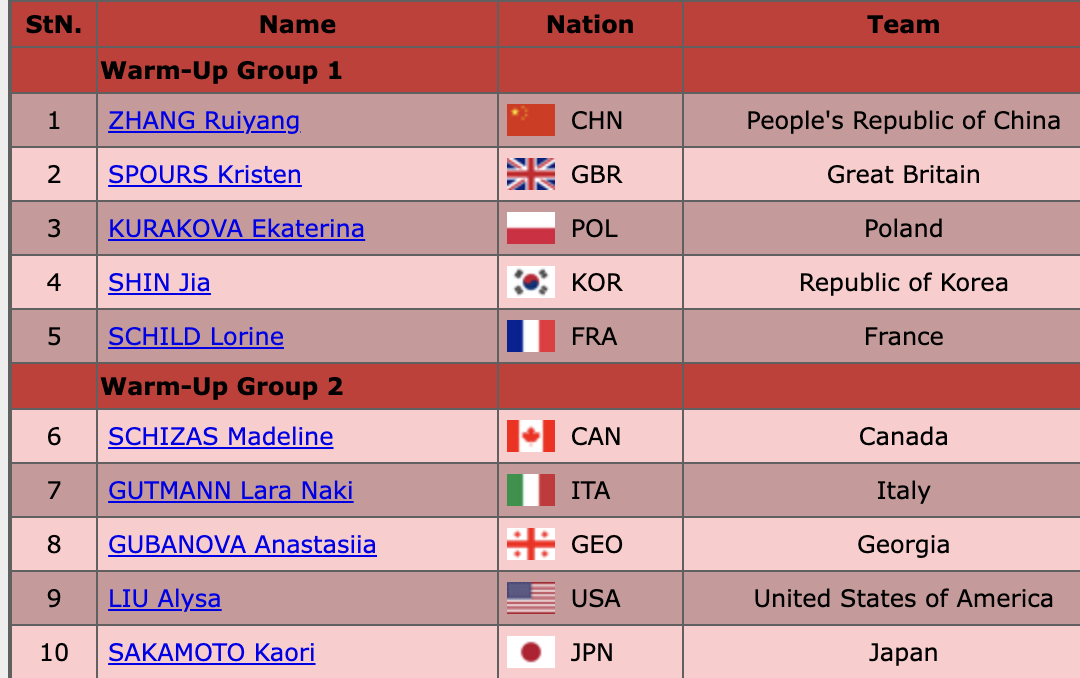Follow the KURAKOVA Ekaterina link
Screen dimensions: 1080x678
(236, 229)
